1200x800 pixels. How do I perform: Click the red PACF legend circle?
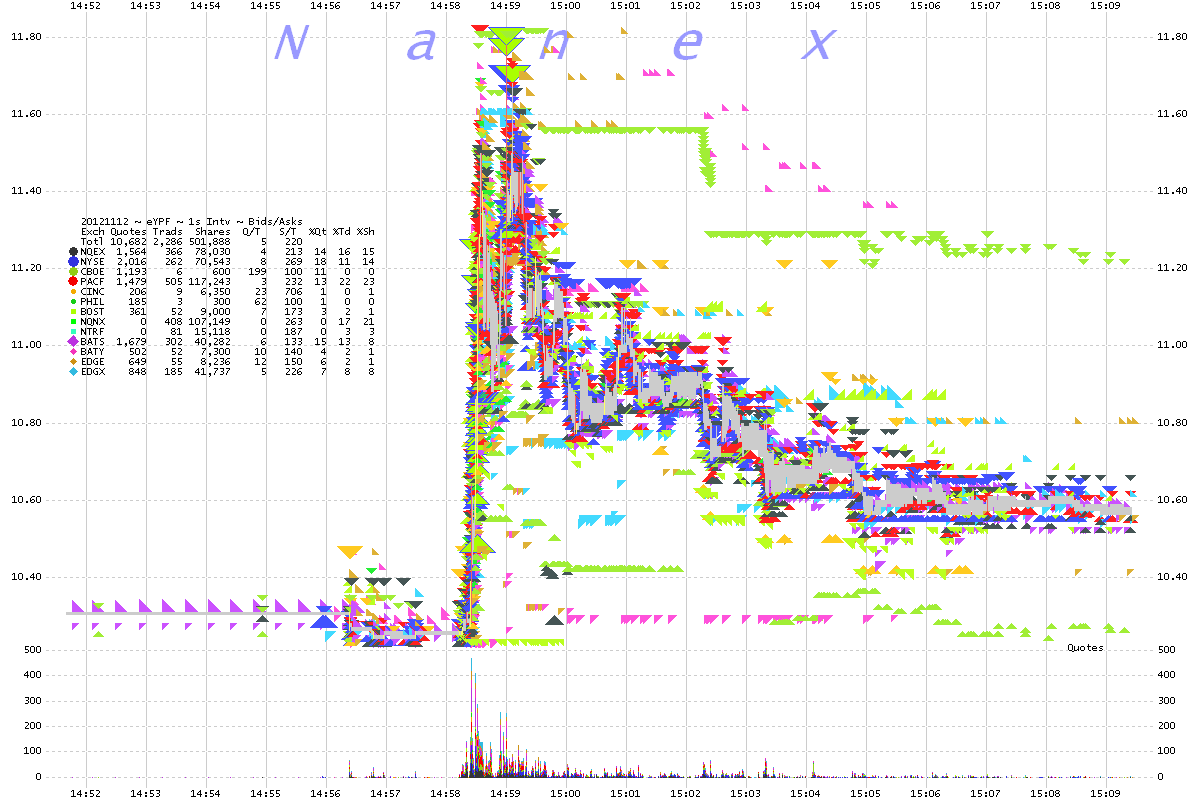pos(73,281)
